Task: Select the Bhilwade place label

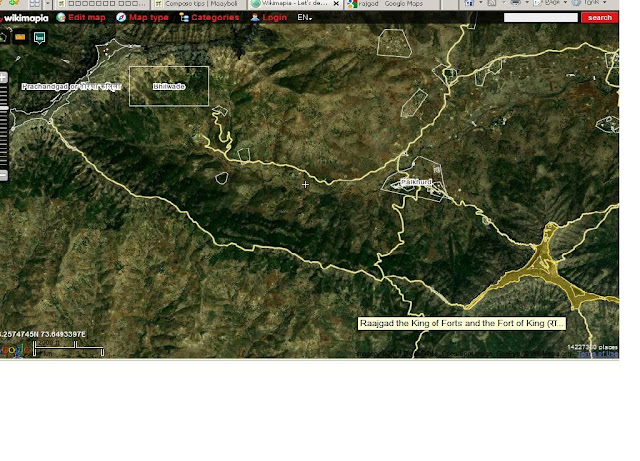Action: pyautogui.click(x=169, y=87)
